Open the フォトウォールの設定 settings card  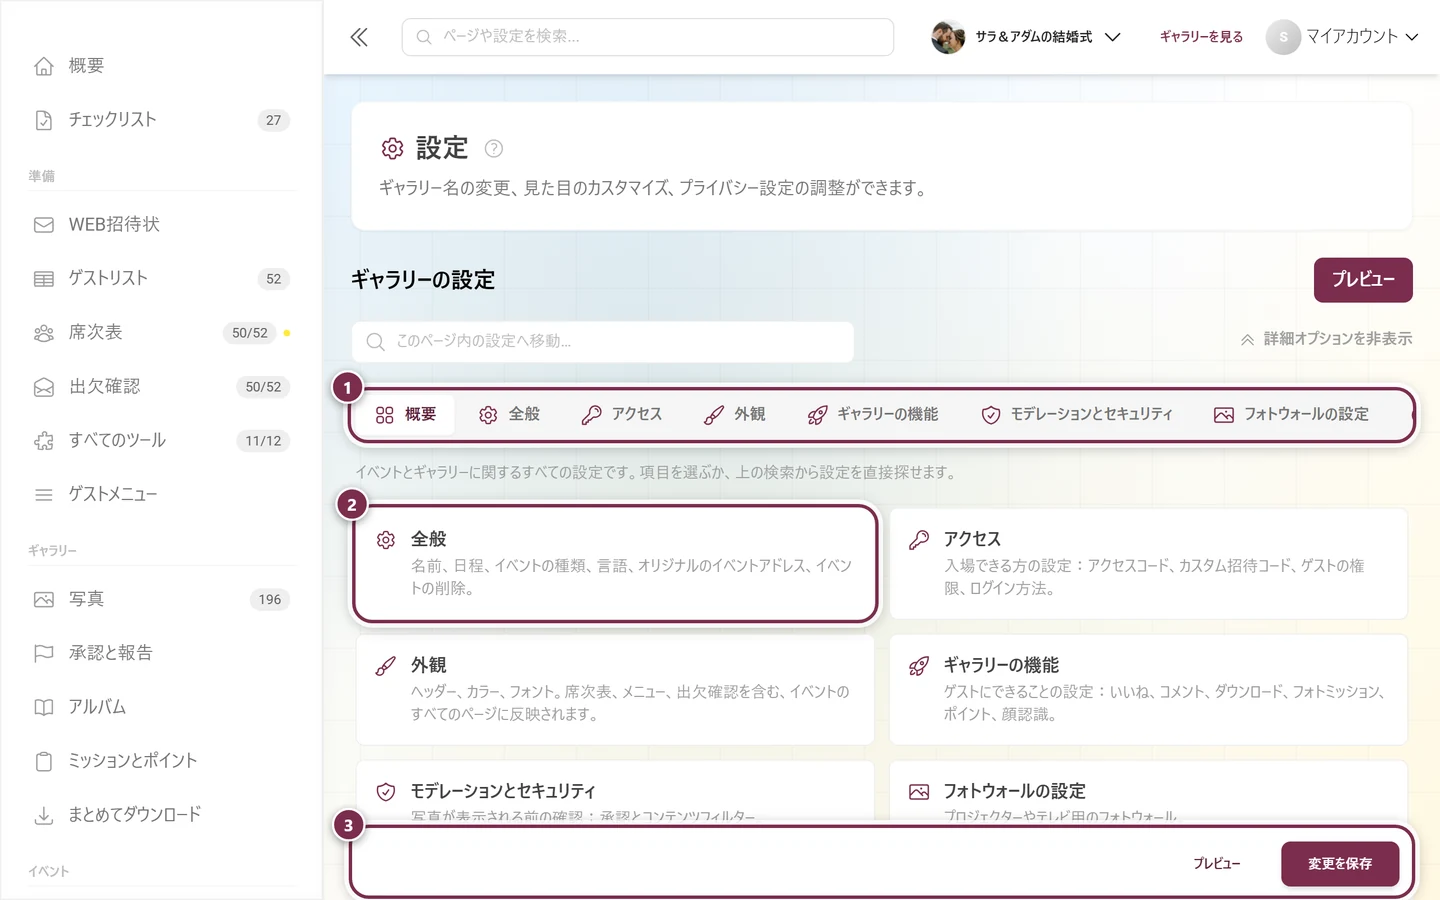tap(1149, 792)
